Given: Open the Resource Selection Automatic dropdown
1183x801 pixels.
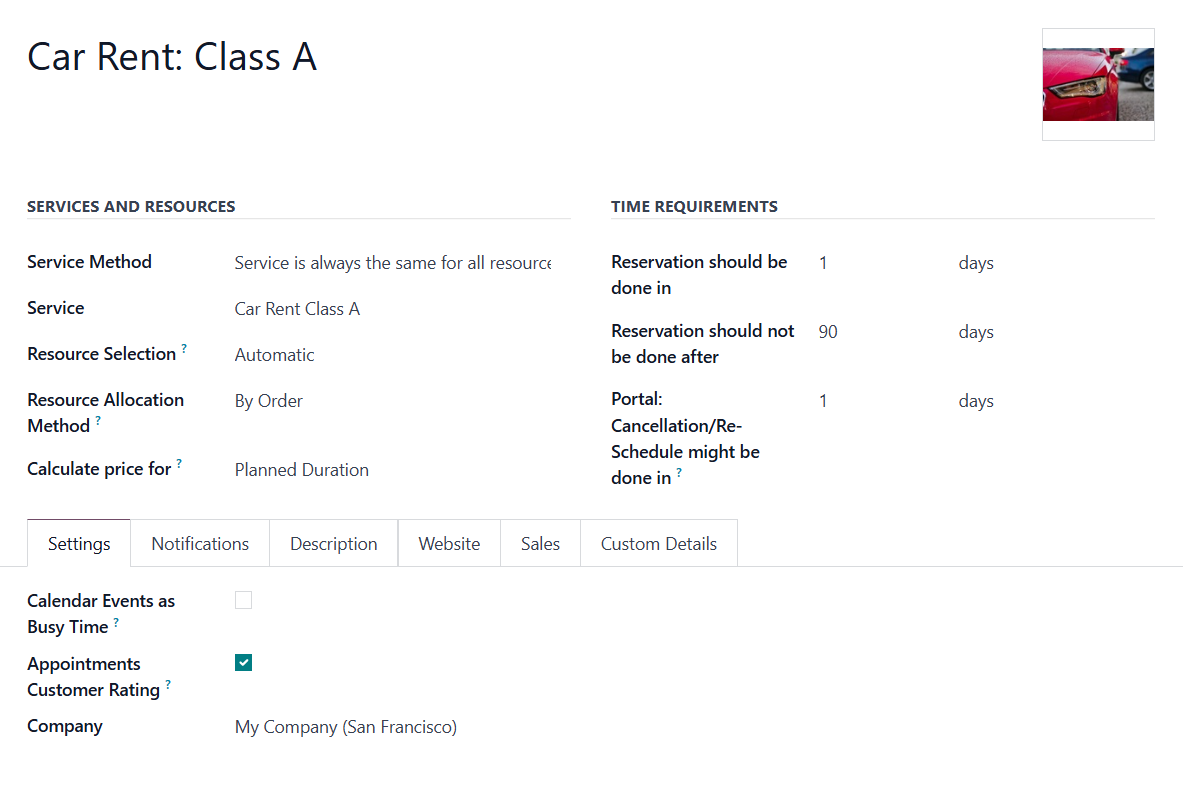Looking at the screenshot, I should (x=393, y=354).
